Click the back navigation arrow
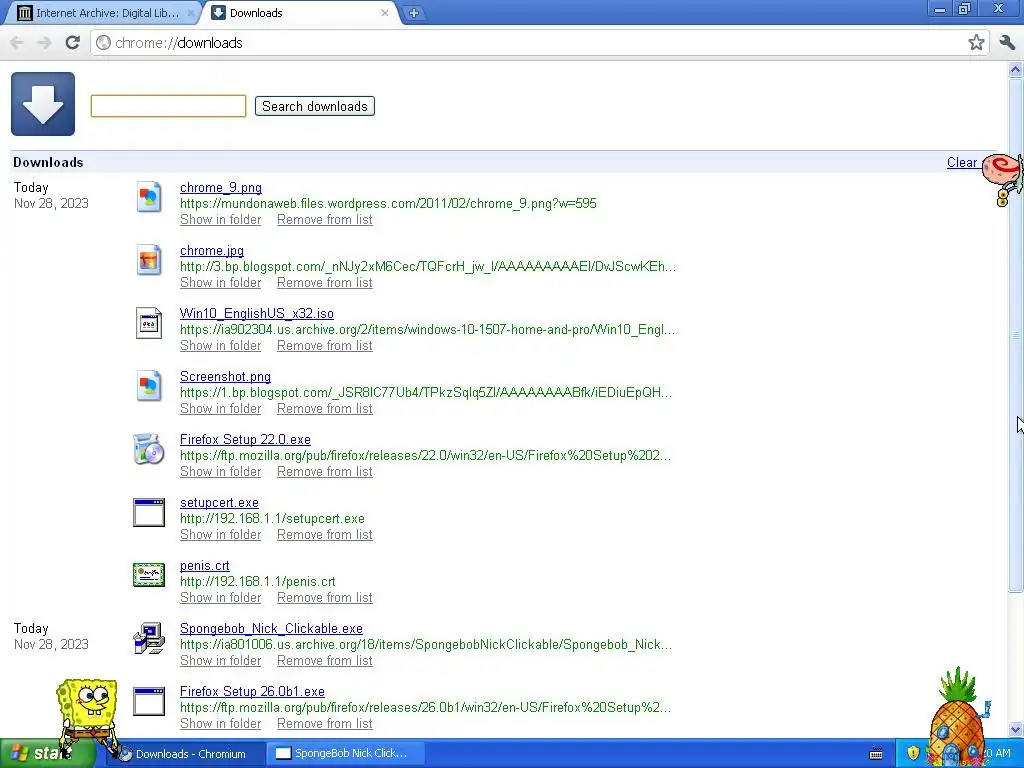 17,43
